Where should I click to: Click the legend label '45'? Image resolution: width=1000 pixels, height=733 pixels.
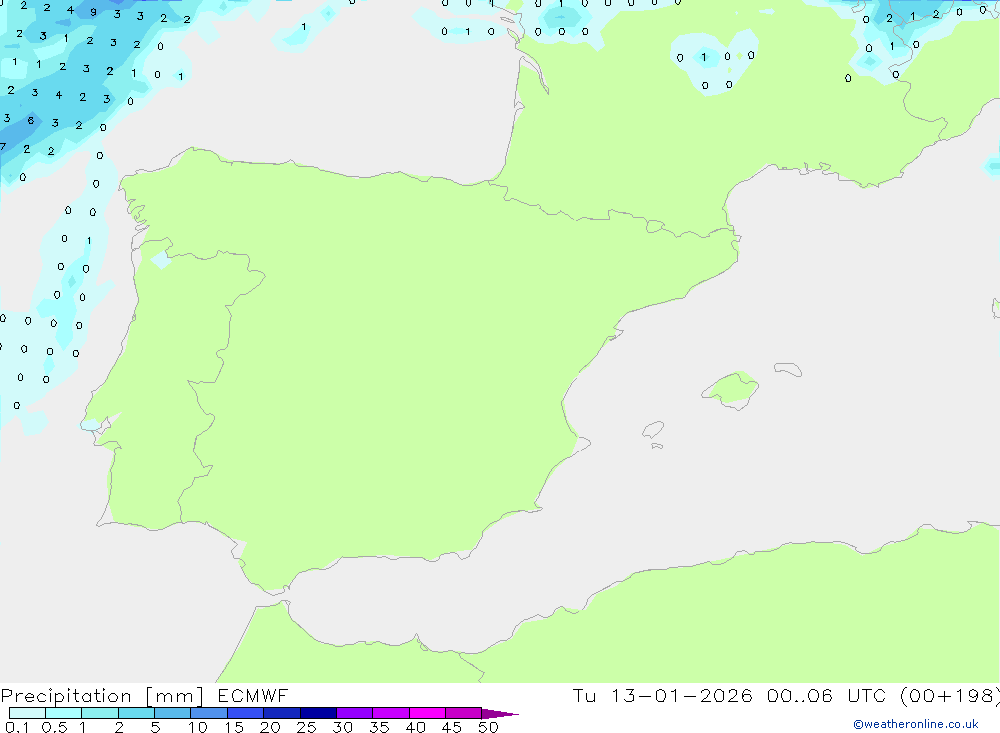(452, 727)
